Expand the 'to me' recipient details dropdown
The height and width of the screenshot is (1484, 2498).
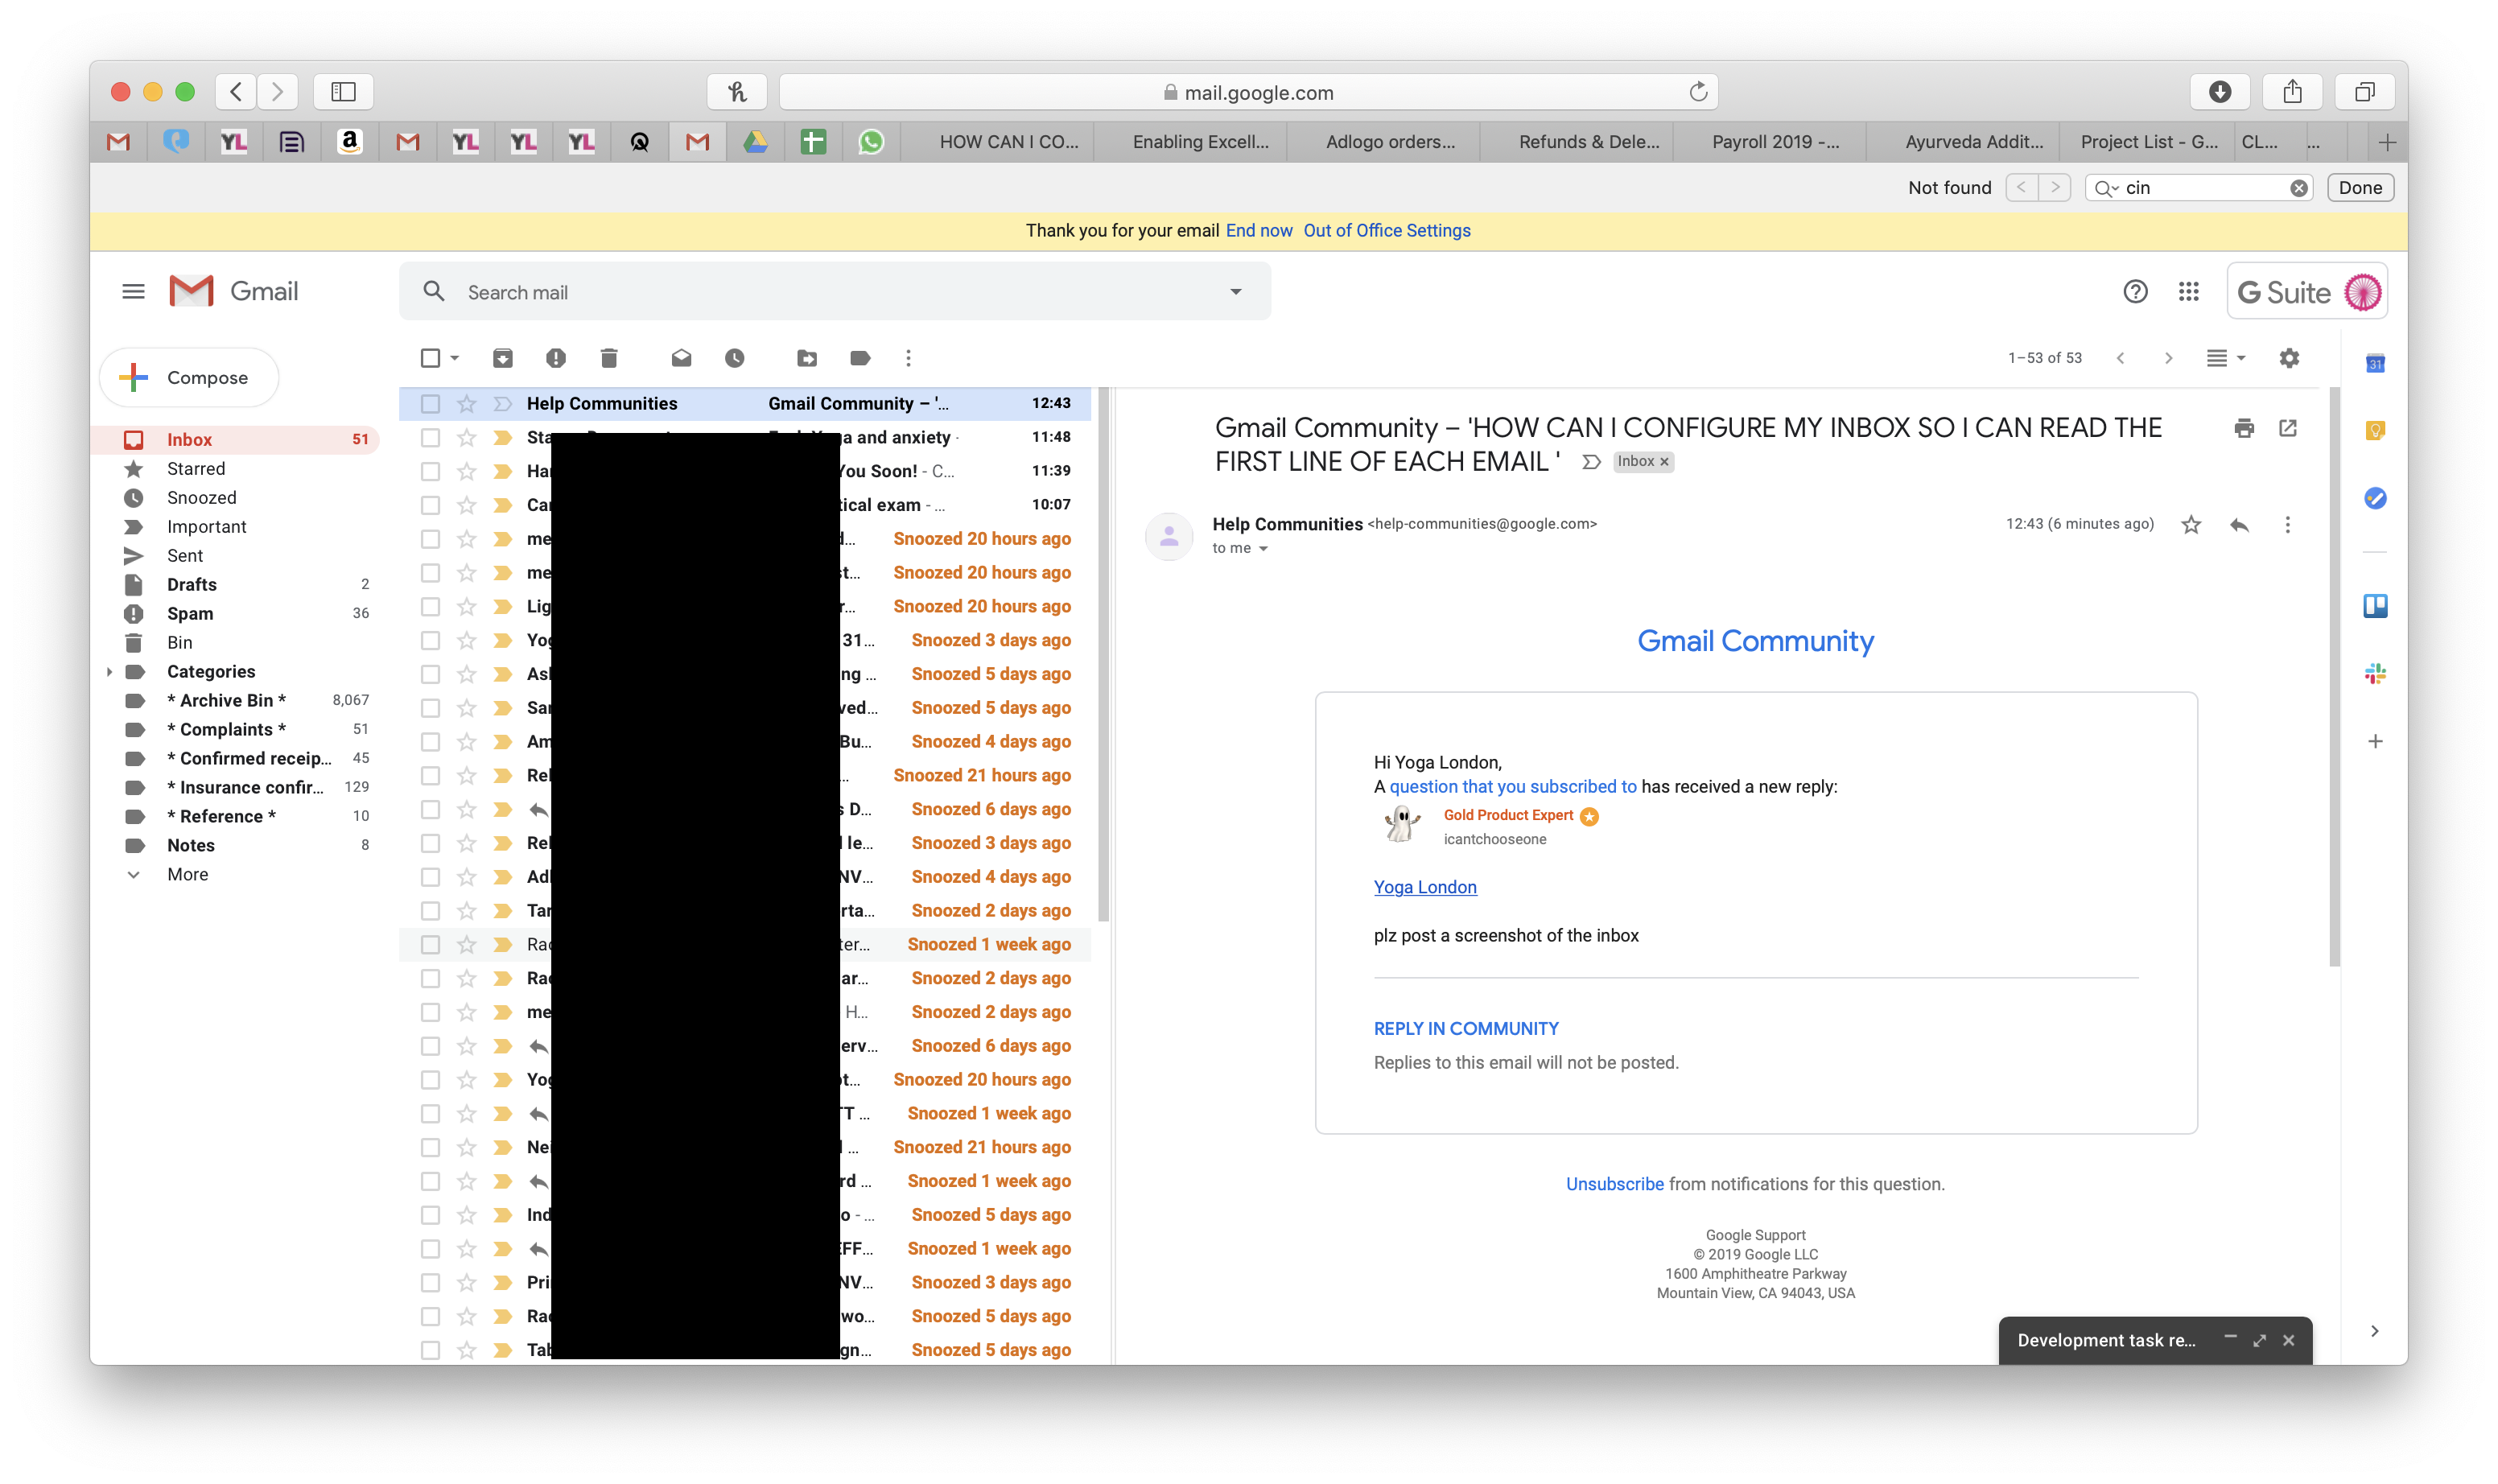(x=1262, y=548)
